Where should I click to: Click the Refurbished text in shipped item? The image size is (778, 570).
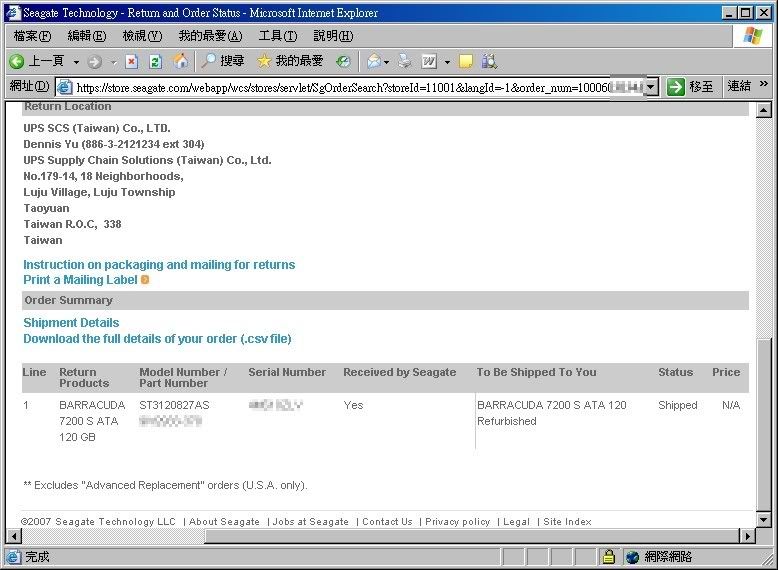[507, 421]
